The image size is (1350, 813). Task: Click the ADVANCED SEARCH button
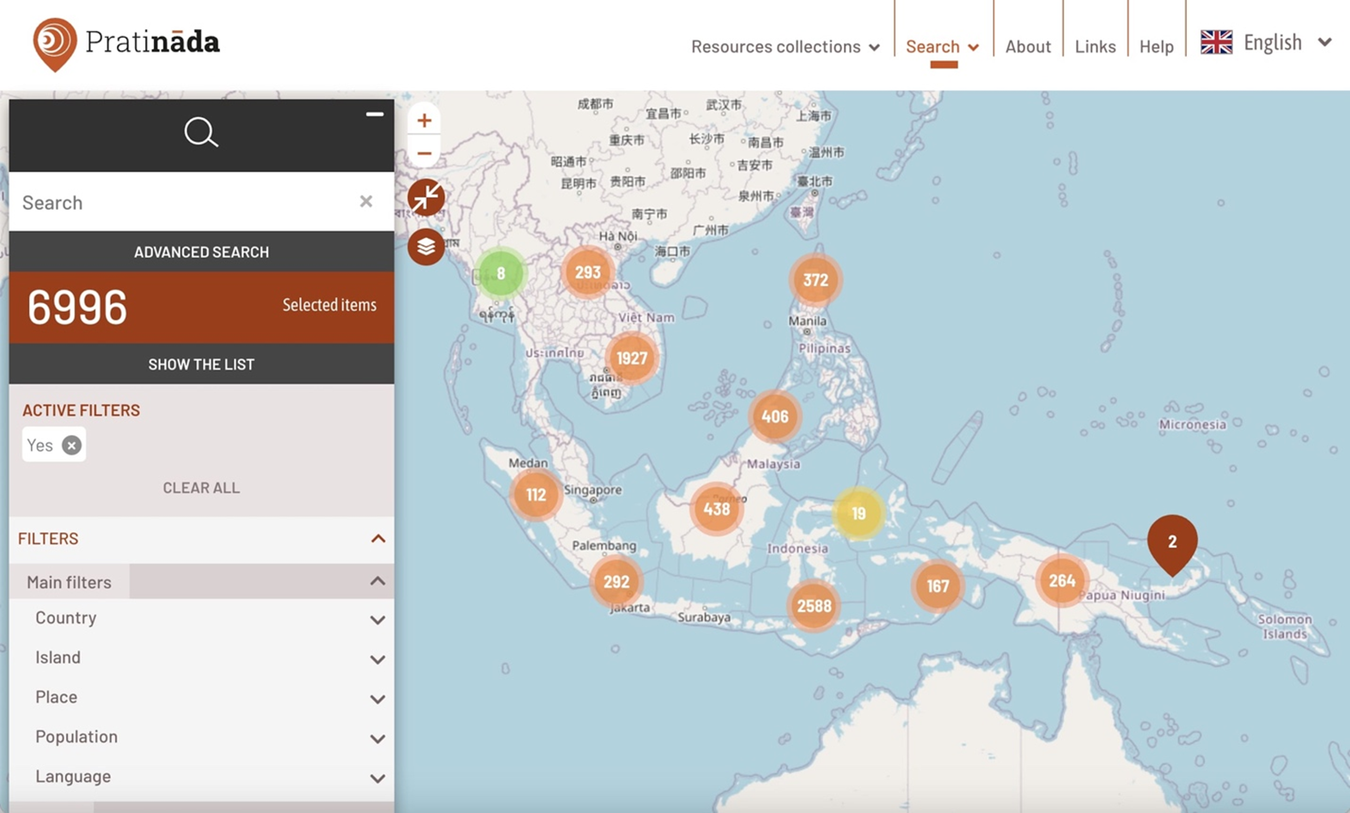(201, 252)
